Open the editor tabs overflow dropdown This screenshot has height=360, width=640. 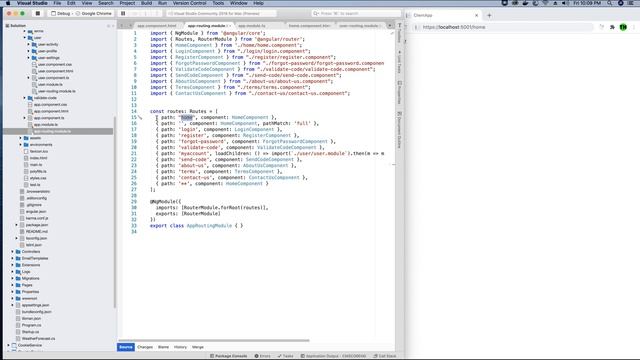[390, 26]
